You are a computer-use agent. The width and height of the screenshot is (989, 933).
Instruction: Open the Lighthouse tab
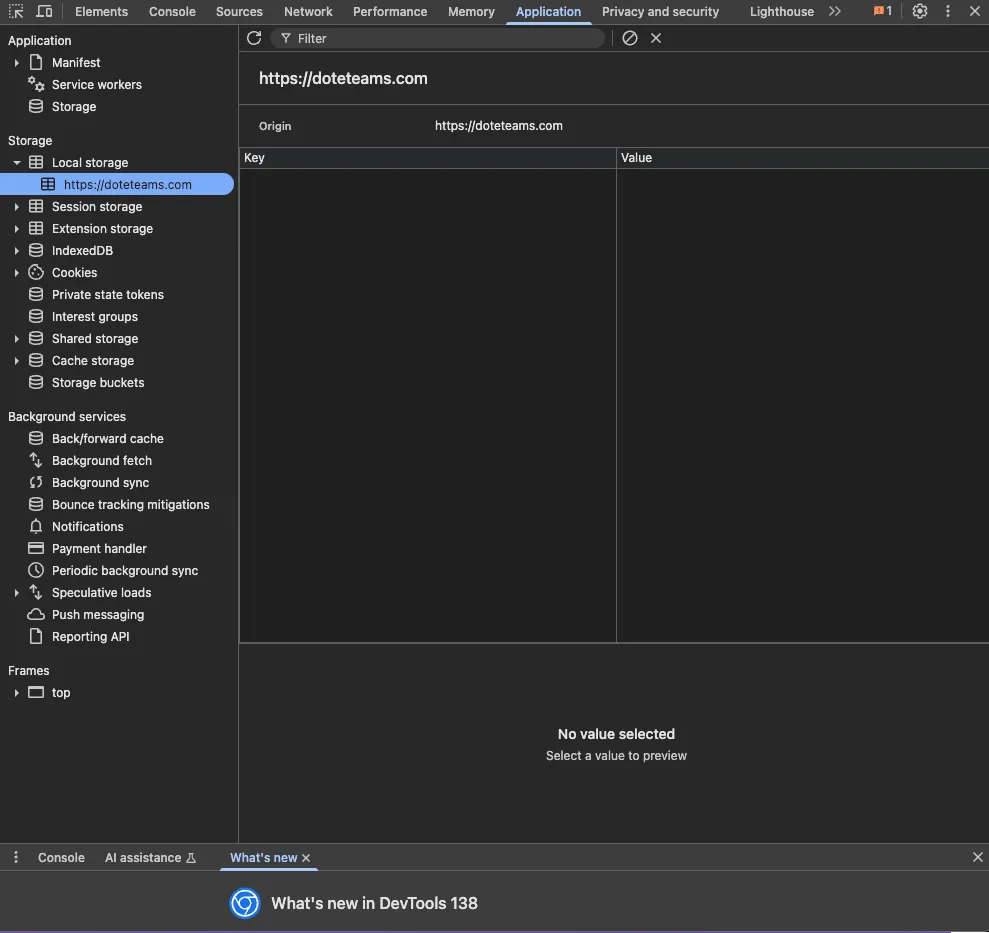[781, 11]
